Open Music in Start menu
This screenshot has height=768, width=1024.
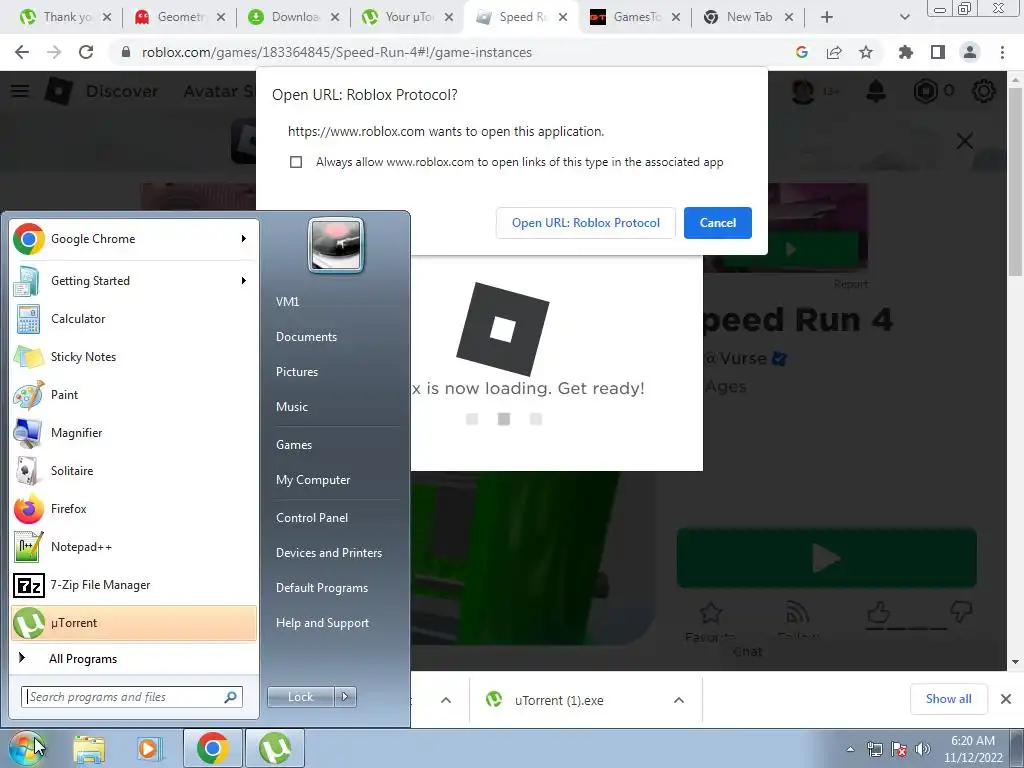tap(292, 407)
